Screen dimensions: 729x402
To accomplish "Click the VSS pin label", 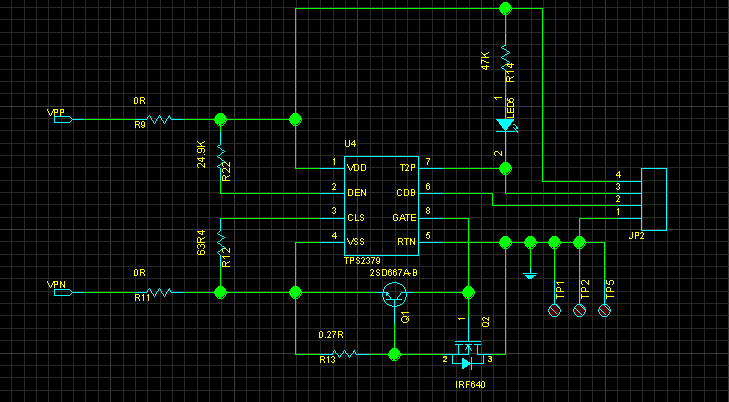I will click(x=356, y=242).
